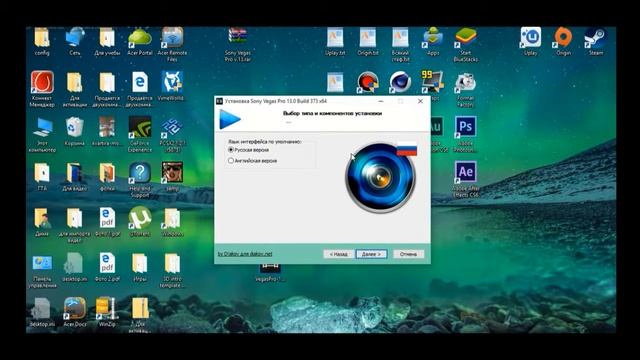640x360 pixels.
Task: Click the Далее (Next) button
Action: pyautogui.click(x=371, y=254)
